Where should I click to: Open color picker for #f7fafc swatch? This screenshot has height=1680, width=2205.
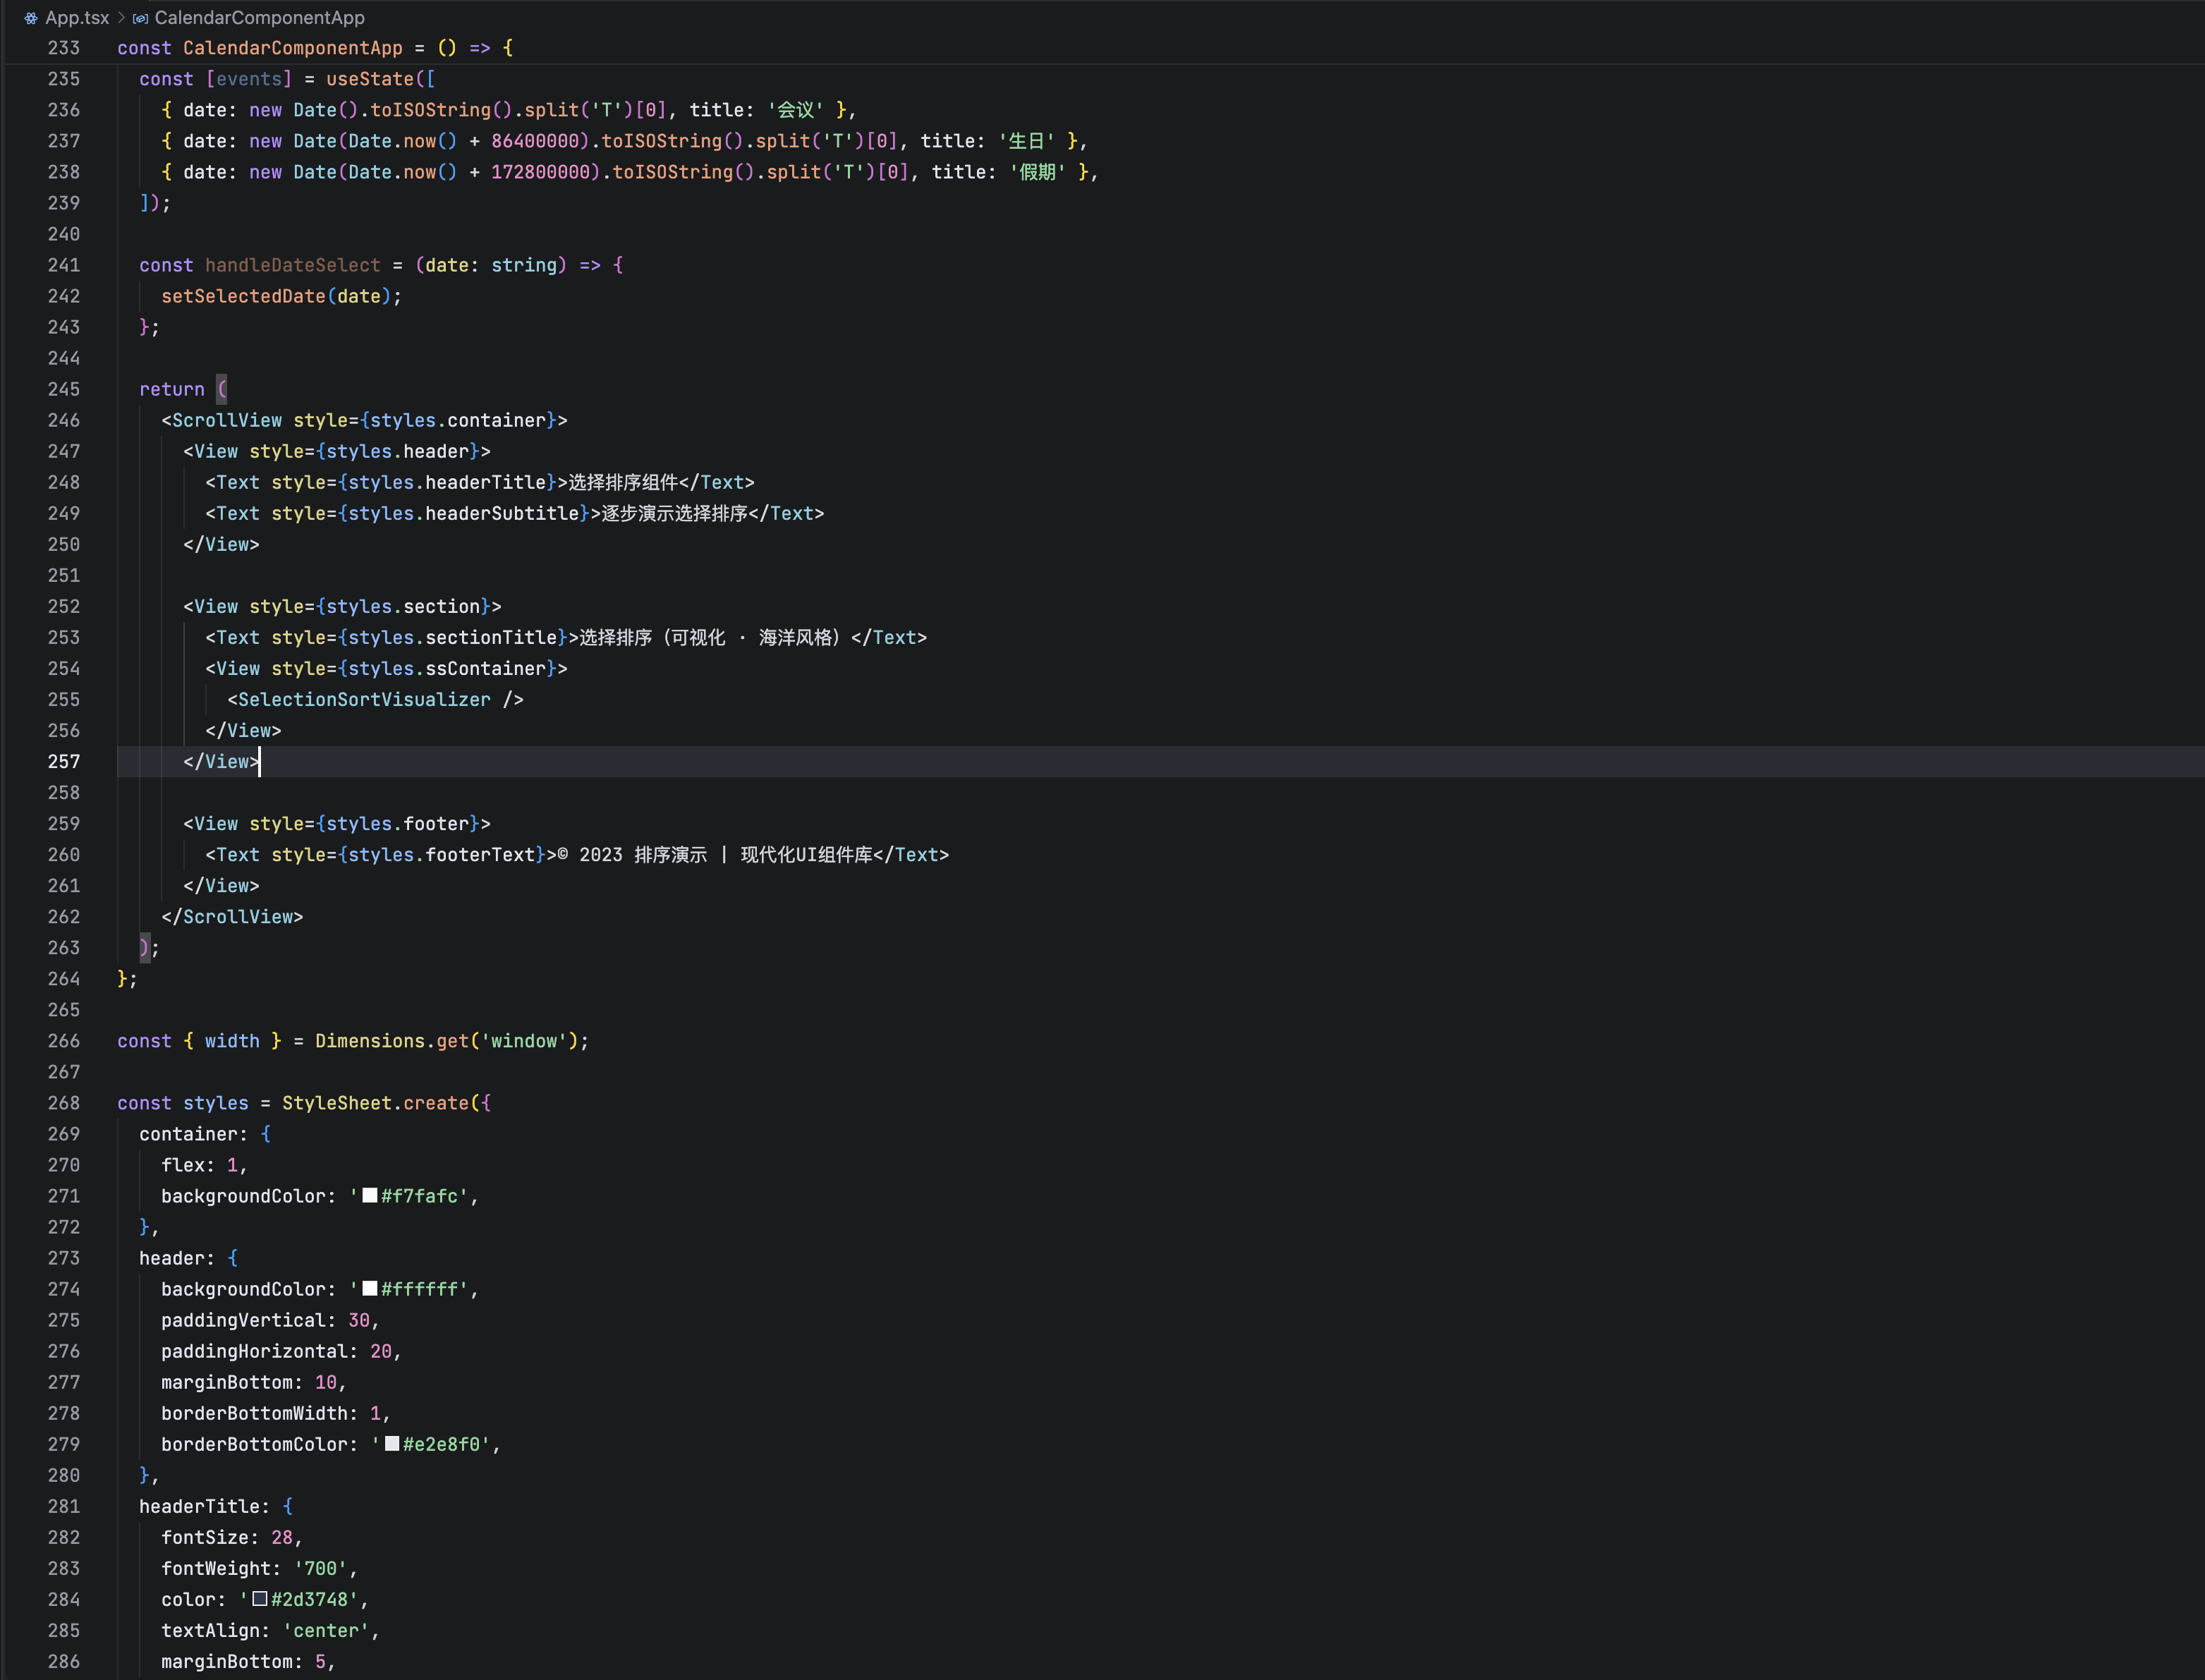370,1195
